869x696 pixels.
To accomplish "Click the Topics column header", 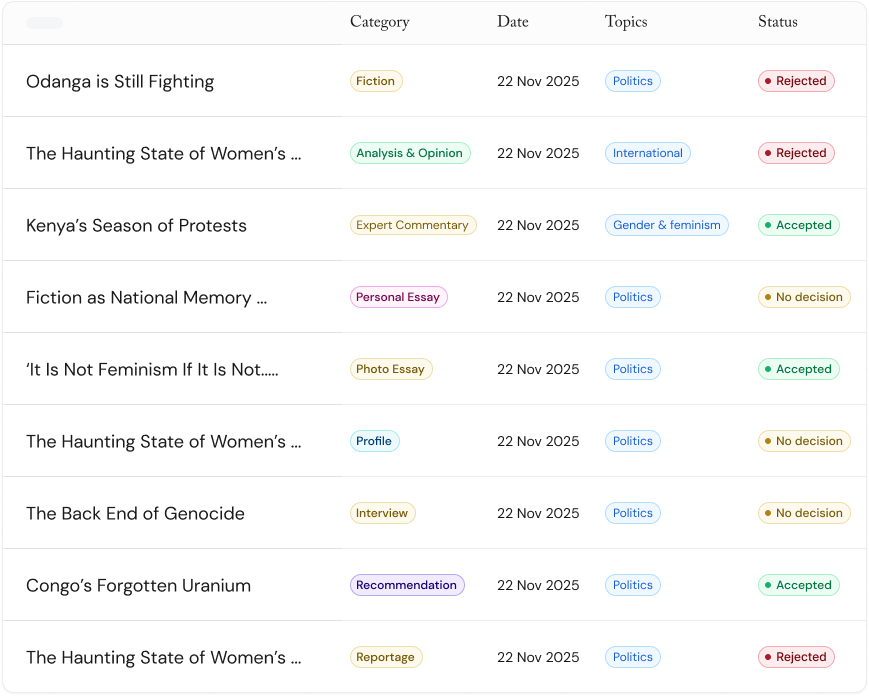I will click(x=626, y=22).
